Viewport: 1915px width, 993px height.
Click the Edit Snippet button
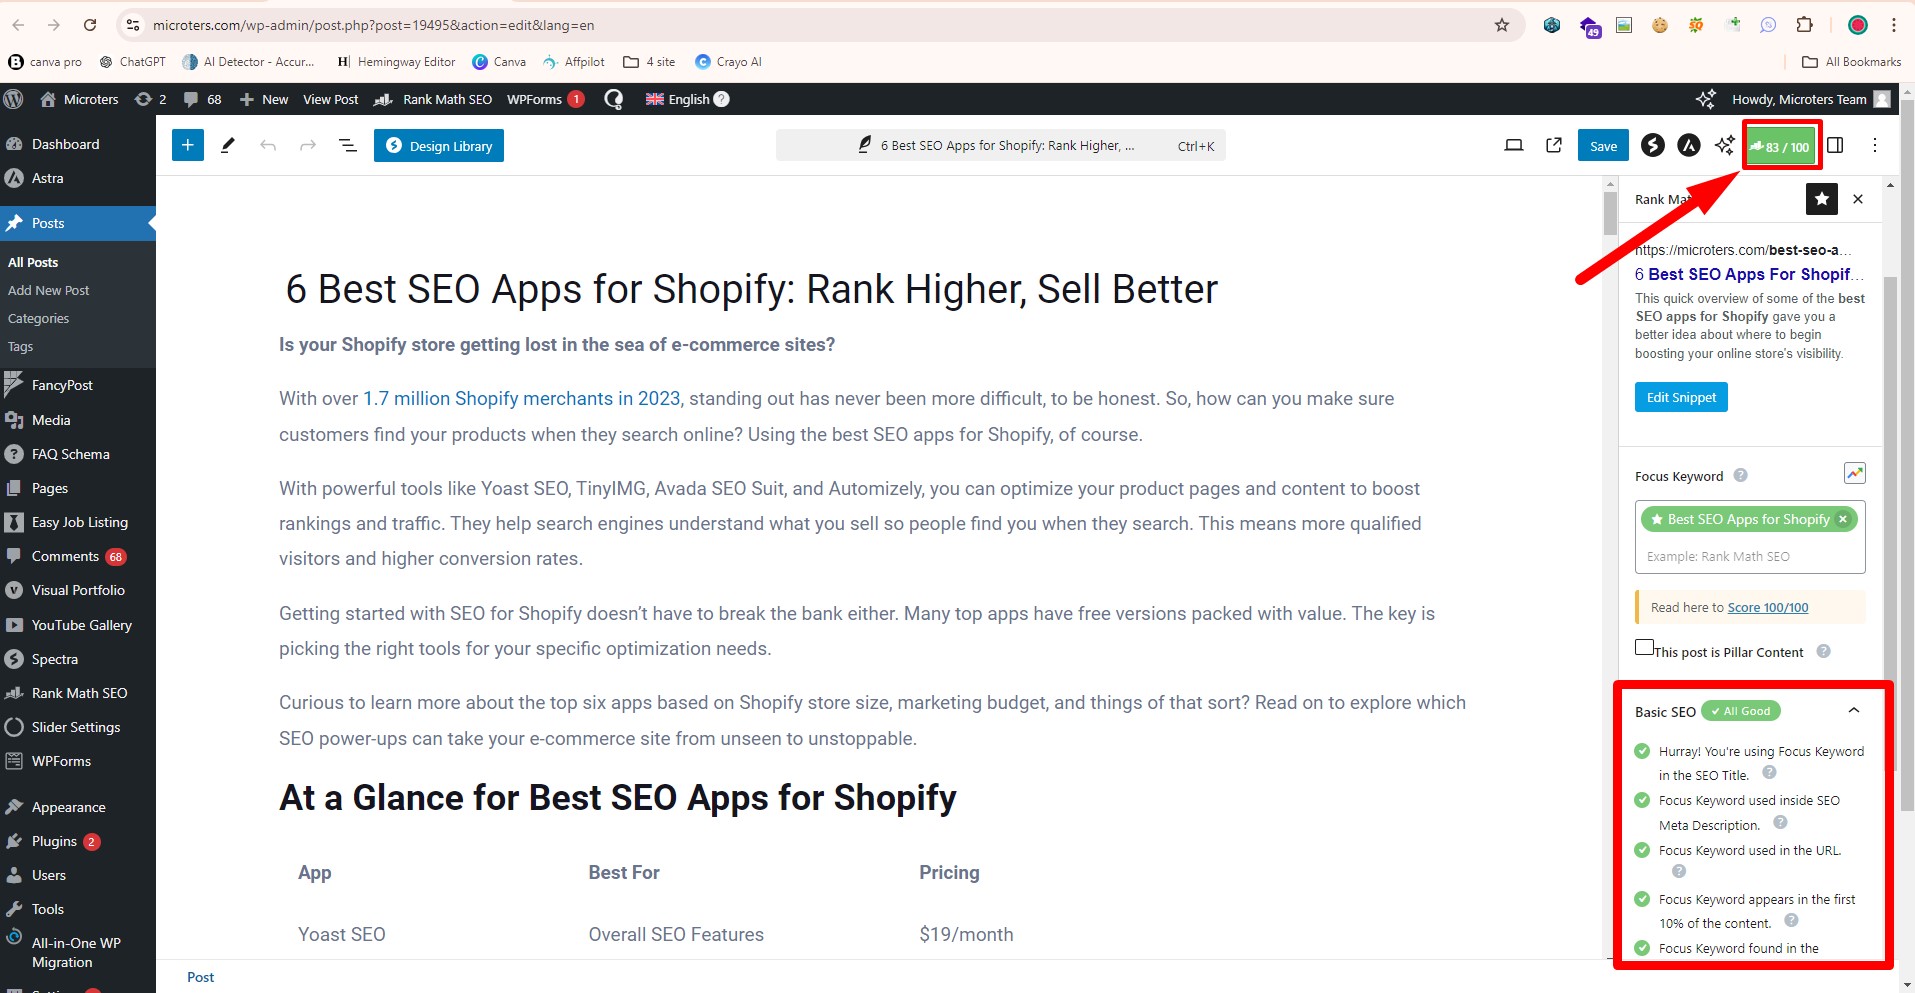[1681, 397]
